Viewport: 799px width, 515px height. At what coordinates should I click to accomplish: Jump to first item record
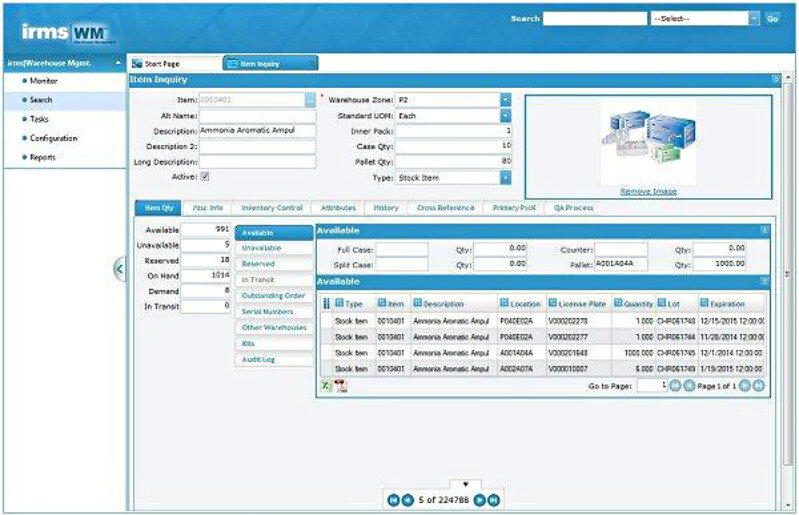pos(393,500)
